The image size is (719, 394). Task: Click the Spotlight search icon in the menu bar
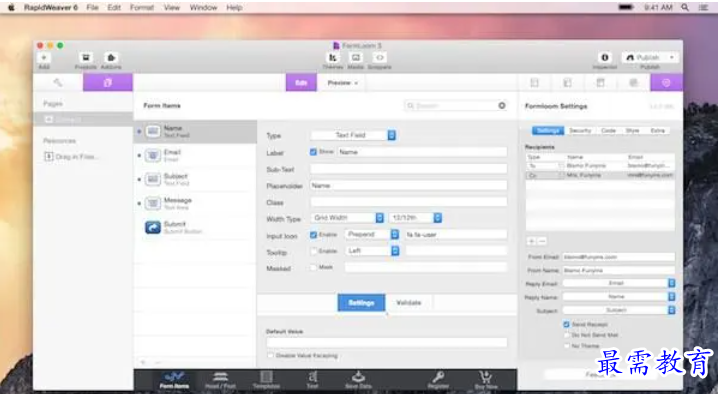(685, 7)
